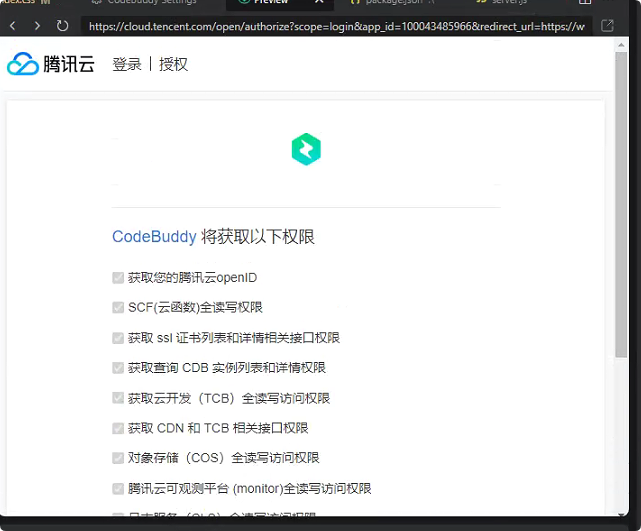Screen dimensions: 641x531
Task: Open the CodeBuddy Settings tab
Action: [144, 2]
